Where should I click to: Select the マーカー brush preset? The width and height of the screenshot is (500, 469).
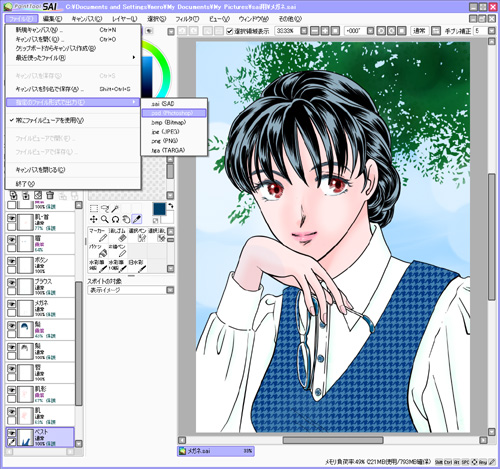(x=98, y=235)
